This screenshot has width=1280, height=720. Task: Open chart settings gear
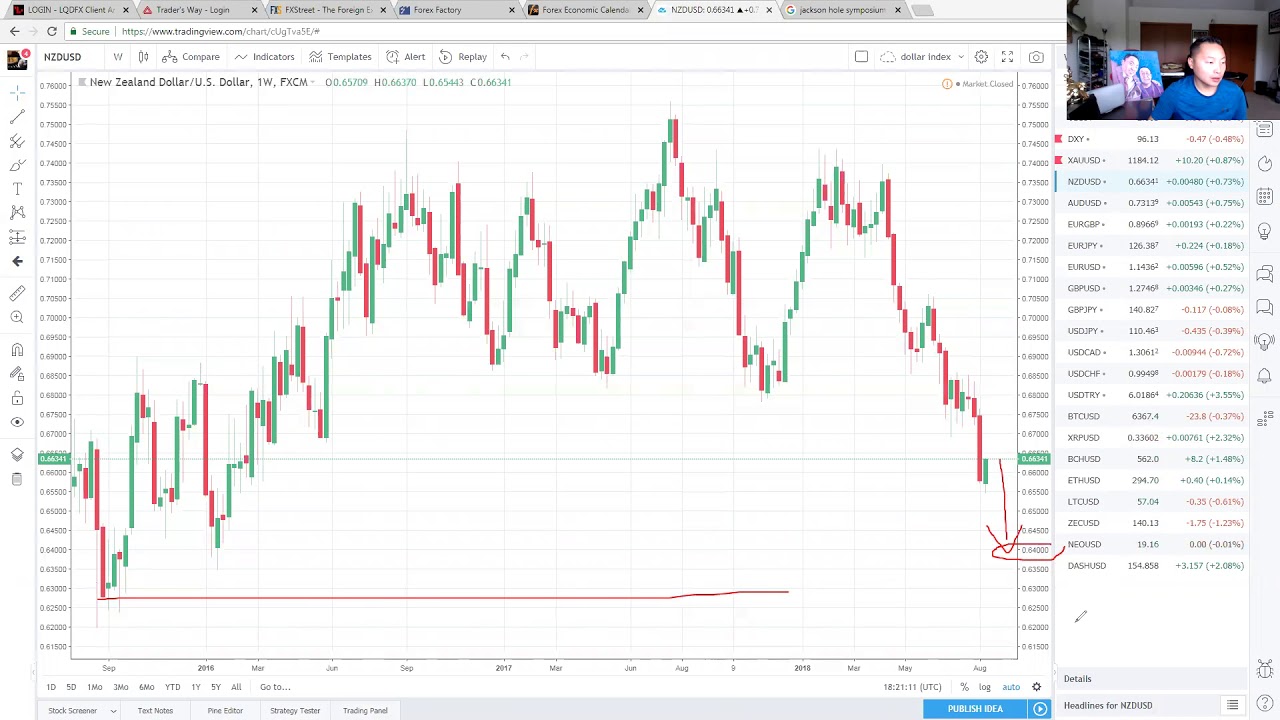[981, 57]
